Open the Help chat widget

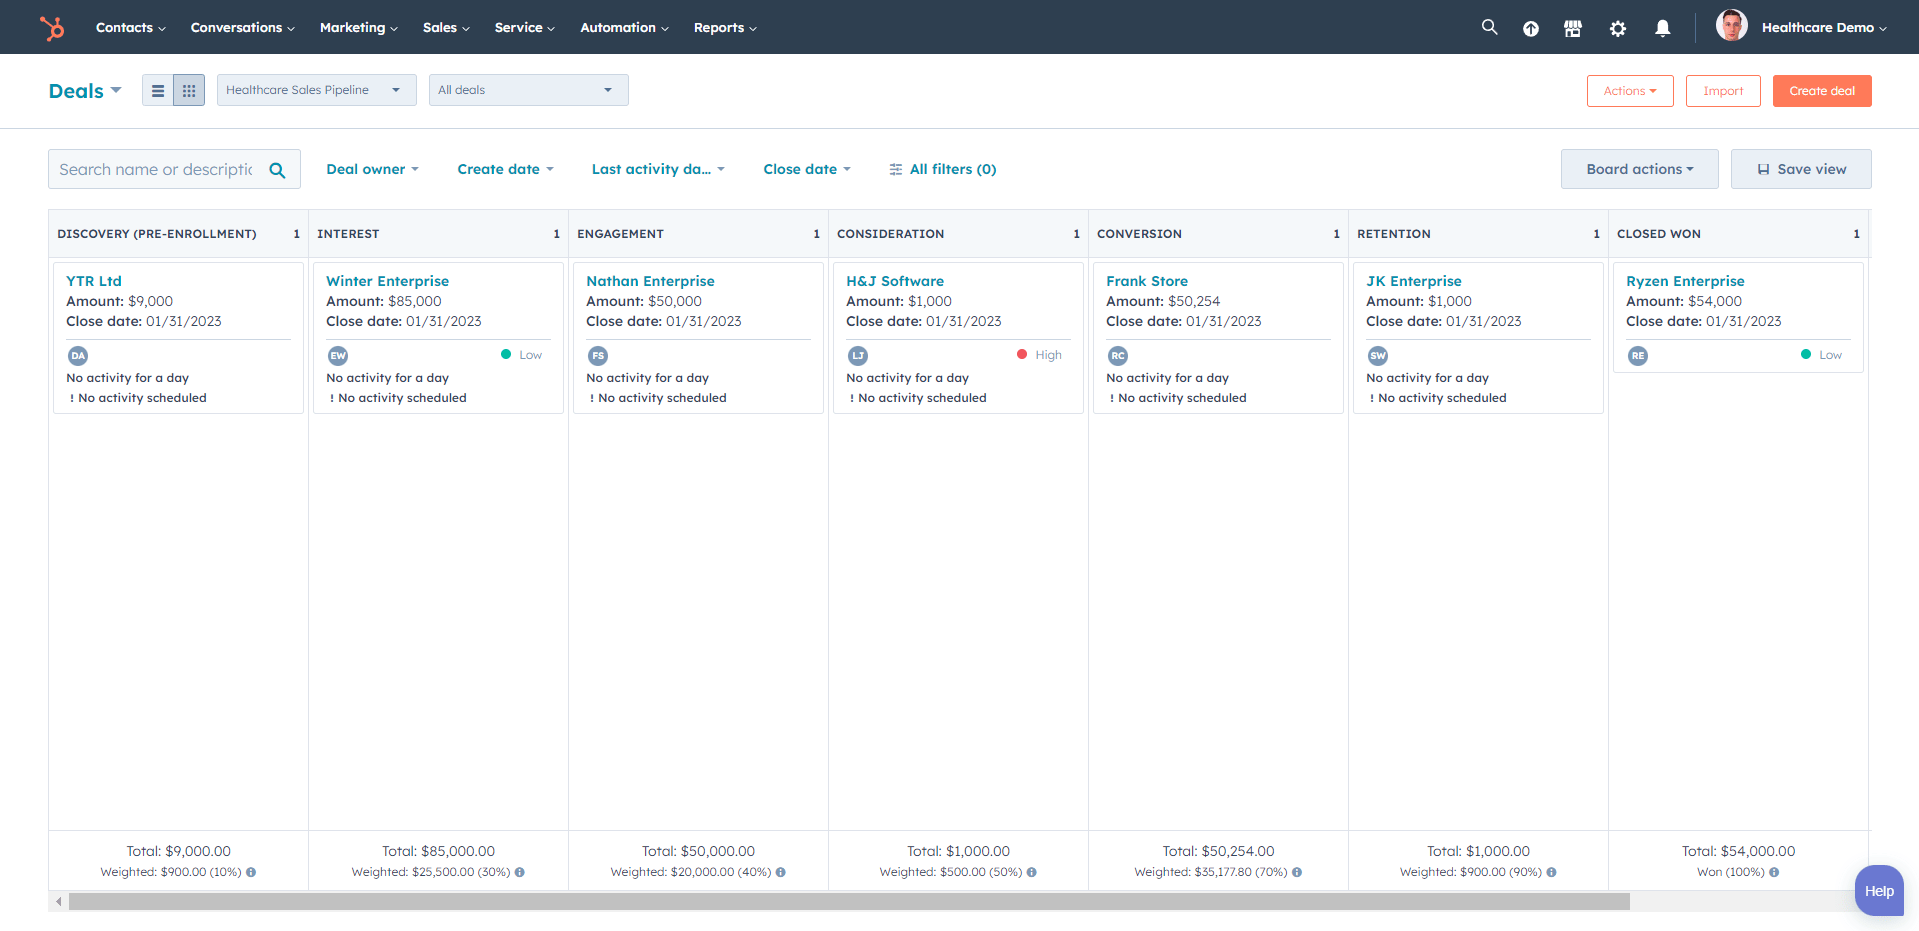[1879, 890]
